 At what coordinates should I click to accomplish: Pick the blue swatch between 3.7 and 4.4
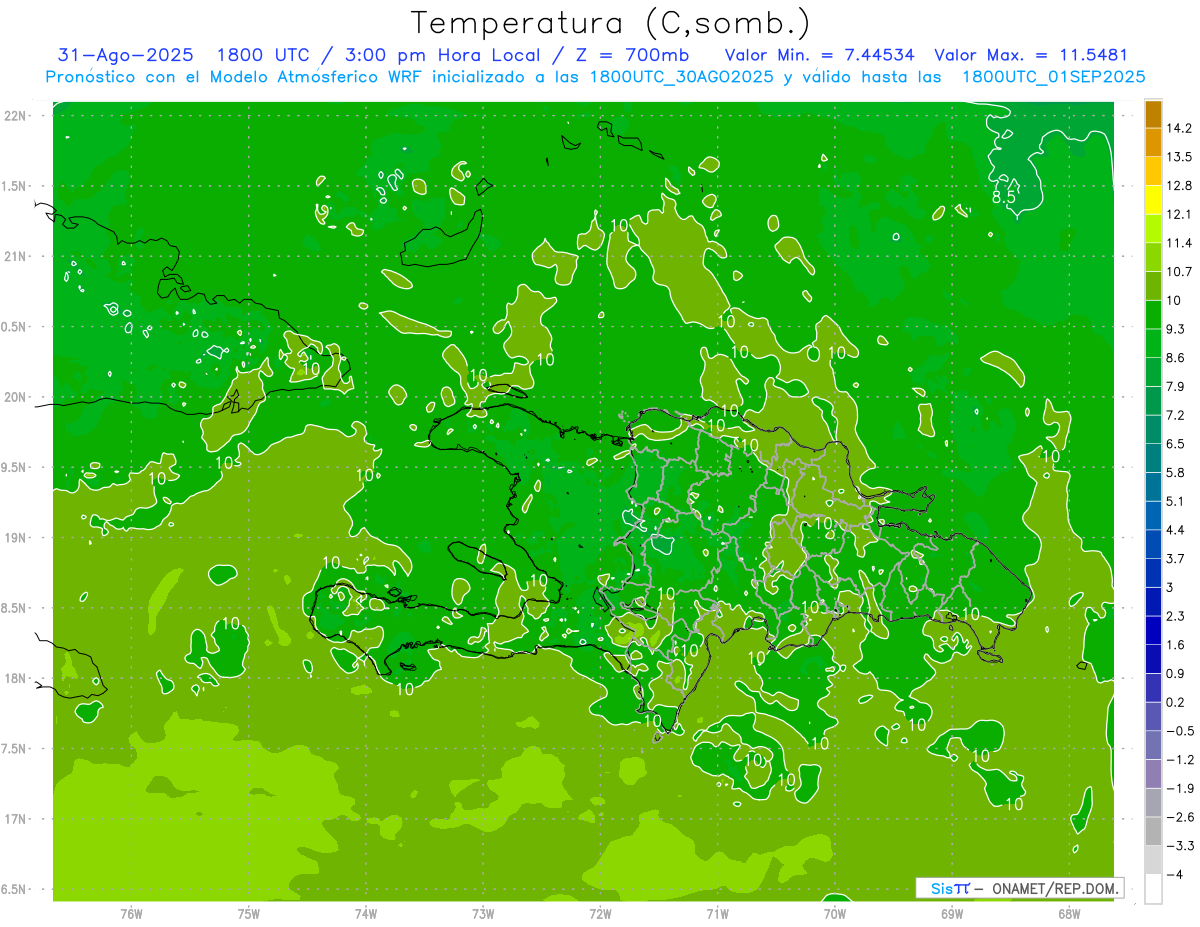pos(1153,543)
